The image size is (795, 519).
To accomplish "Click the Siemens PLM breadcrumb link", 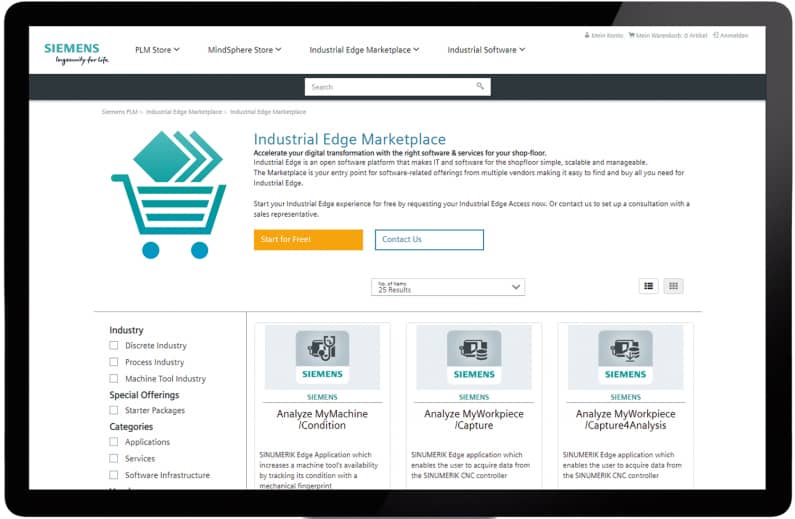I will pos(119,112).
